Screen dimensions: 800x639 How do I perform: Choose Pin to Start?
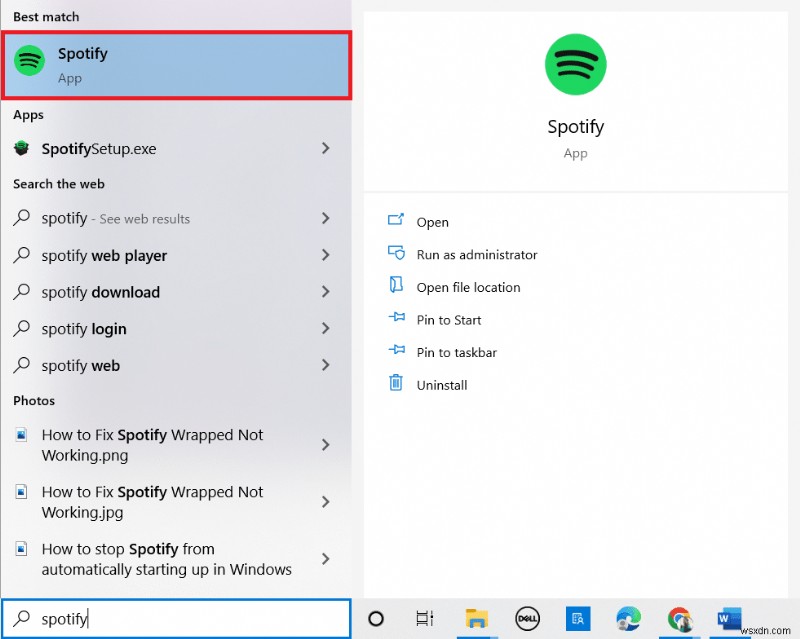click(x=449, y=320)
